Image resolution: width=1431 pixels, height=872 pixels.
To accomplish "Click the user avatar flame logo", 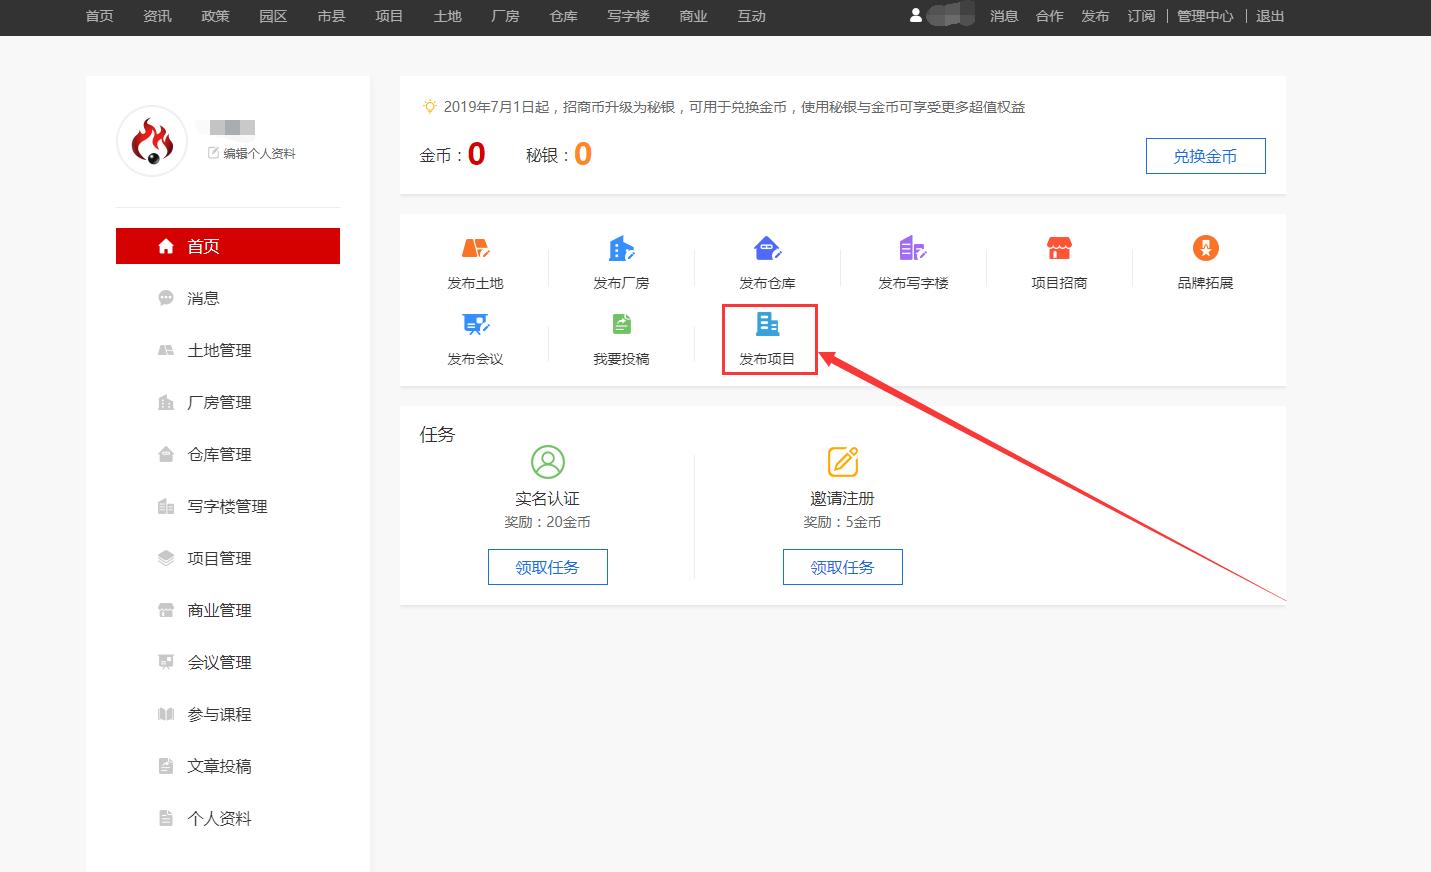I will 151,141.
